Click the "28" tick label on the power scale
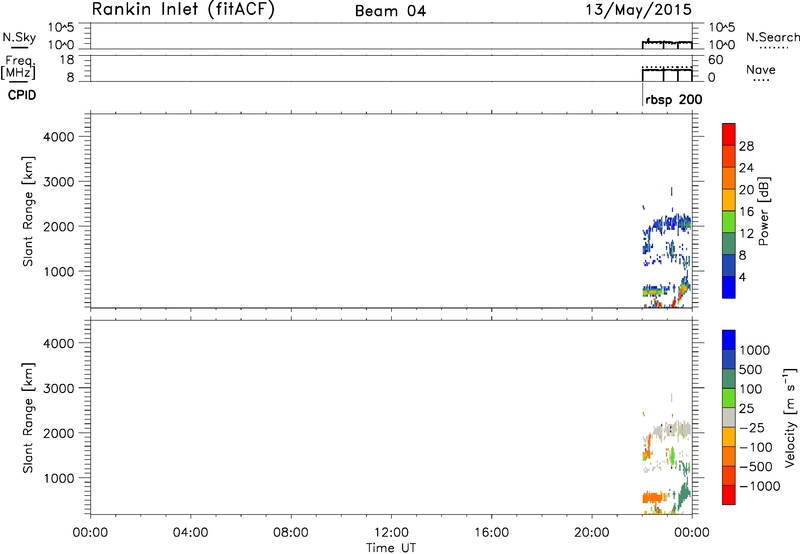Viewport: 800px width, 554px height. click(x=746, y=146)
